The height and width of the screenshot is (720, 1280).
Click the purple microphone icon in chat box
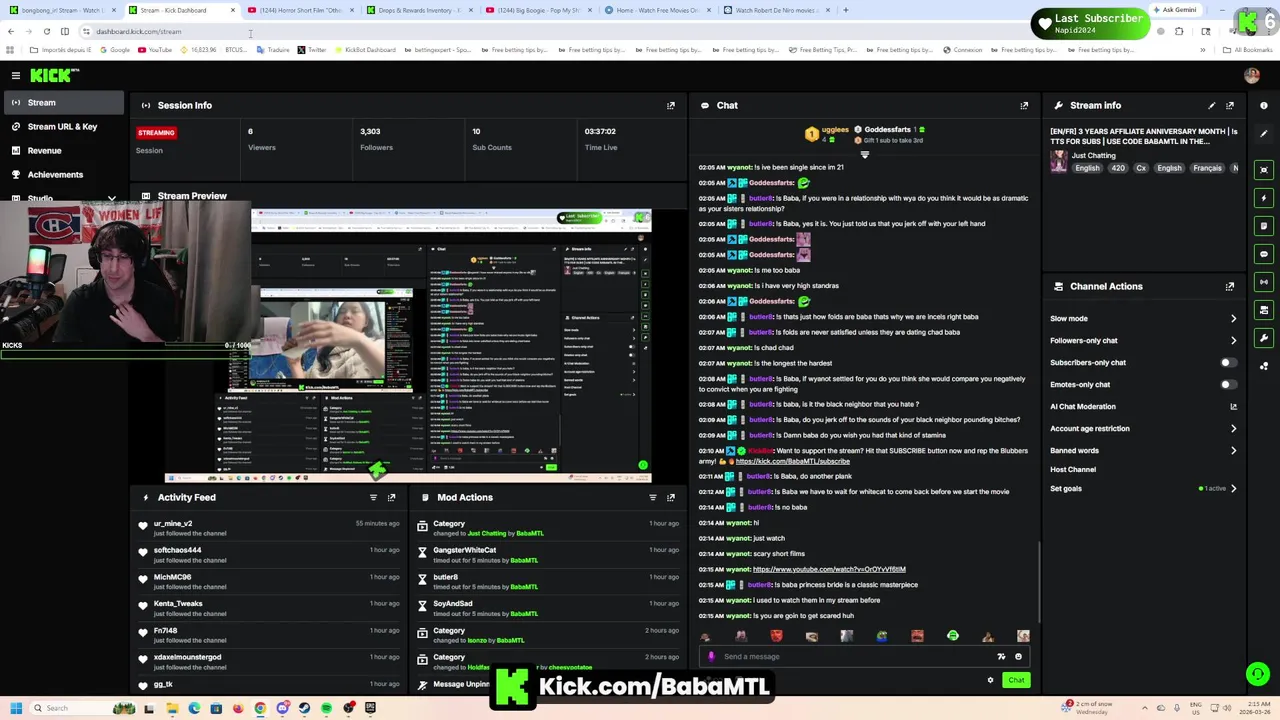(711, 657)
